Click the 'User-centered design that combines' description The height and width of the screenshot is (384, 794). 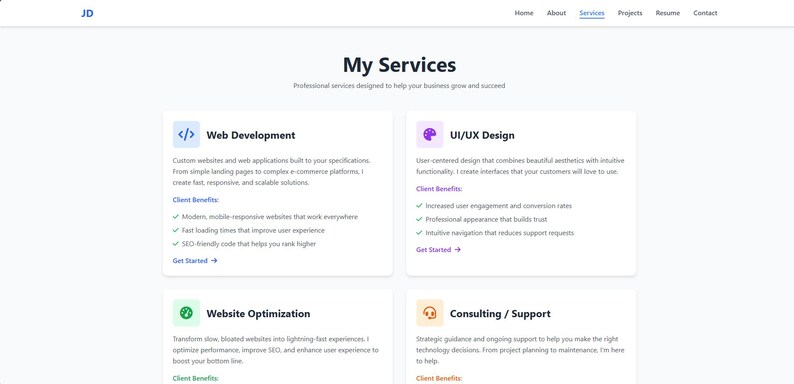tap(520, 166)
